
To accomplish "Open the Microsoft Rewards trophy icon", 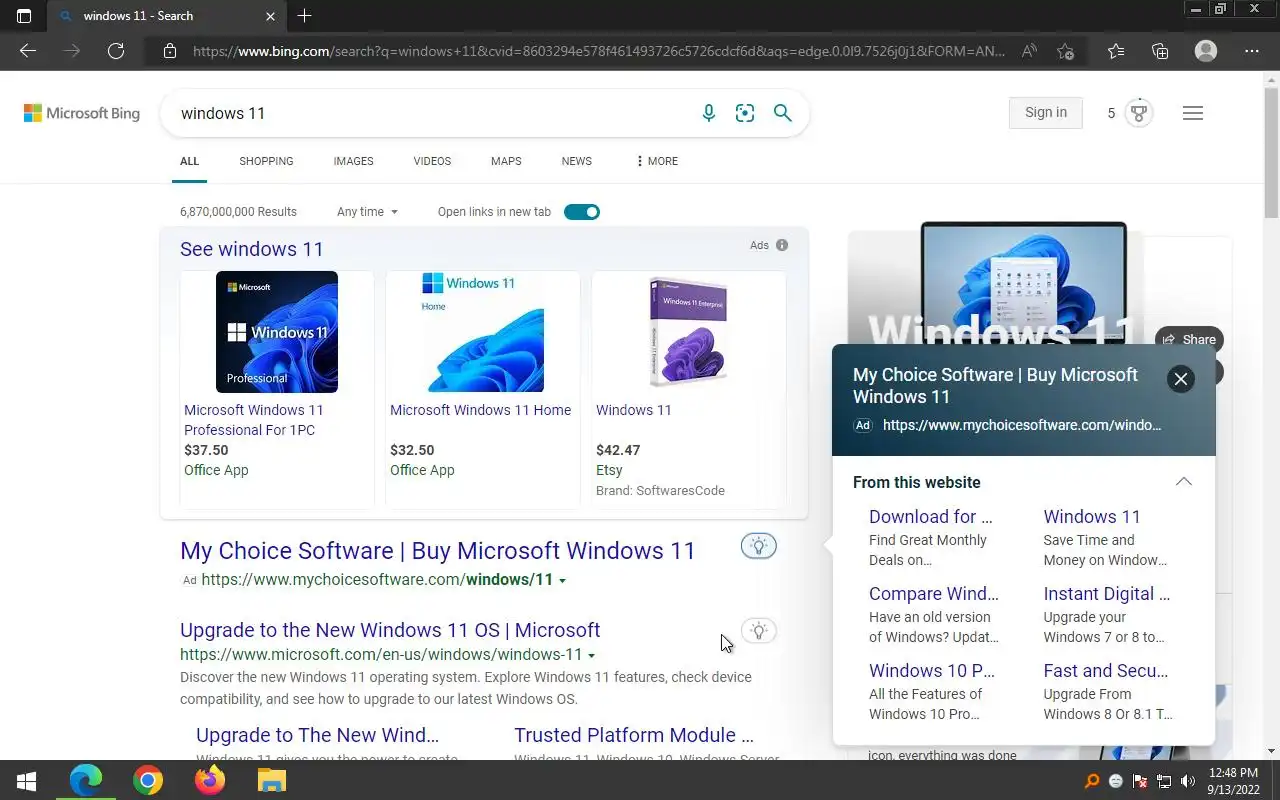I will (1138, 113).
